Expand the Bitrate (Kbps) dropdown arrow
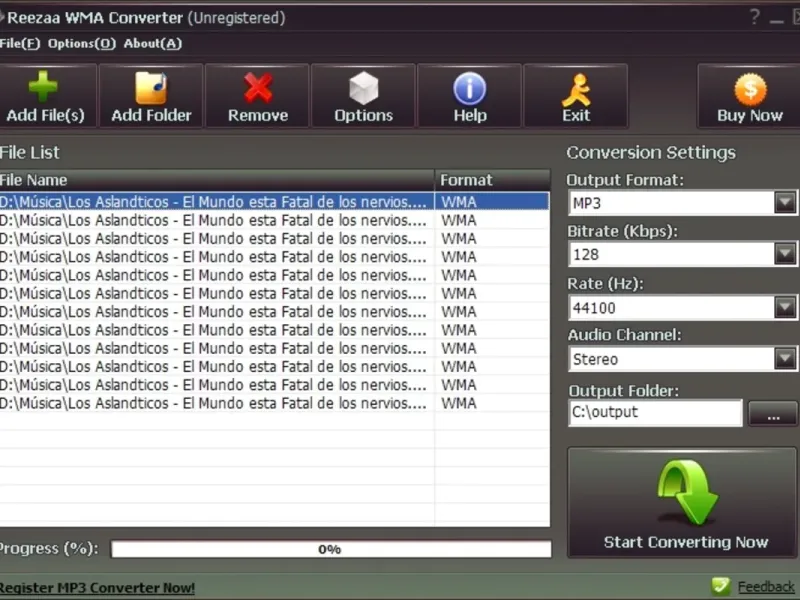Screen dimensions: 800x600 785,254
